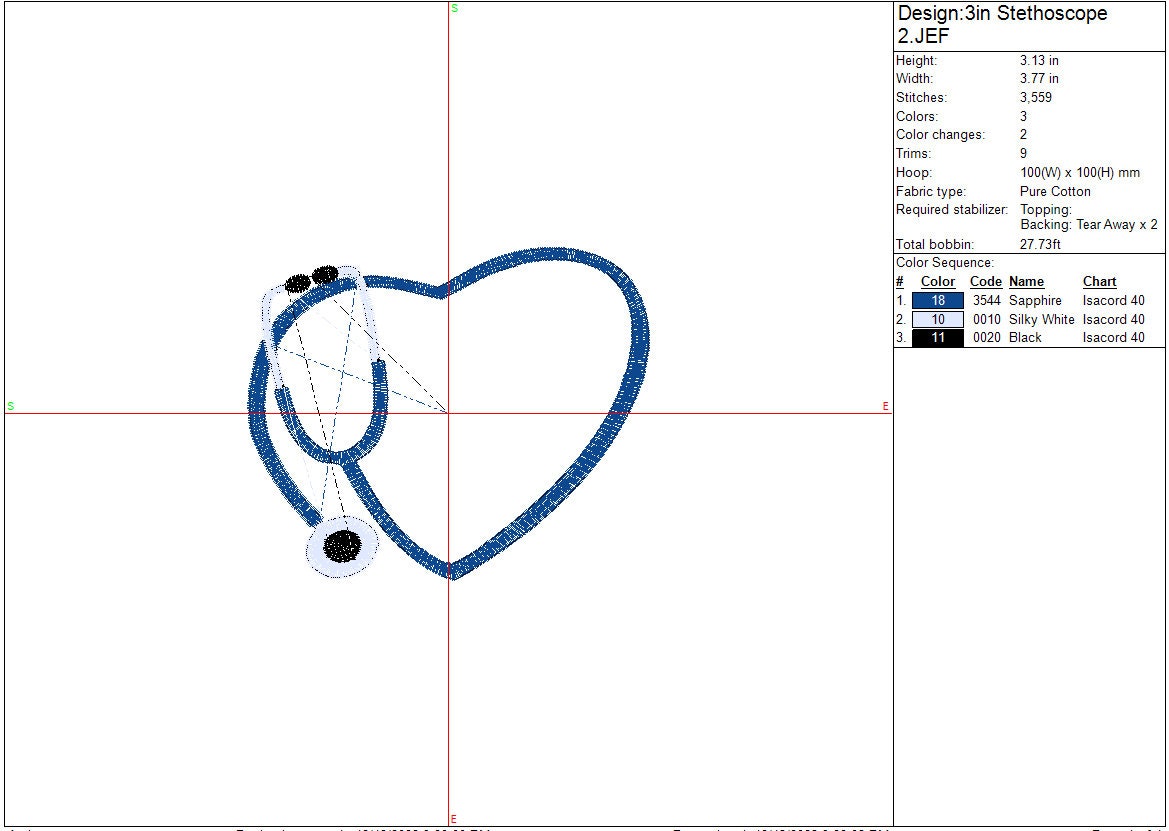
Task: Select the left black stethoscope earpiece
Action: 297,283
